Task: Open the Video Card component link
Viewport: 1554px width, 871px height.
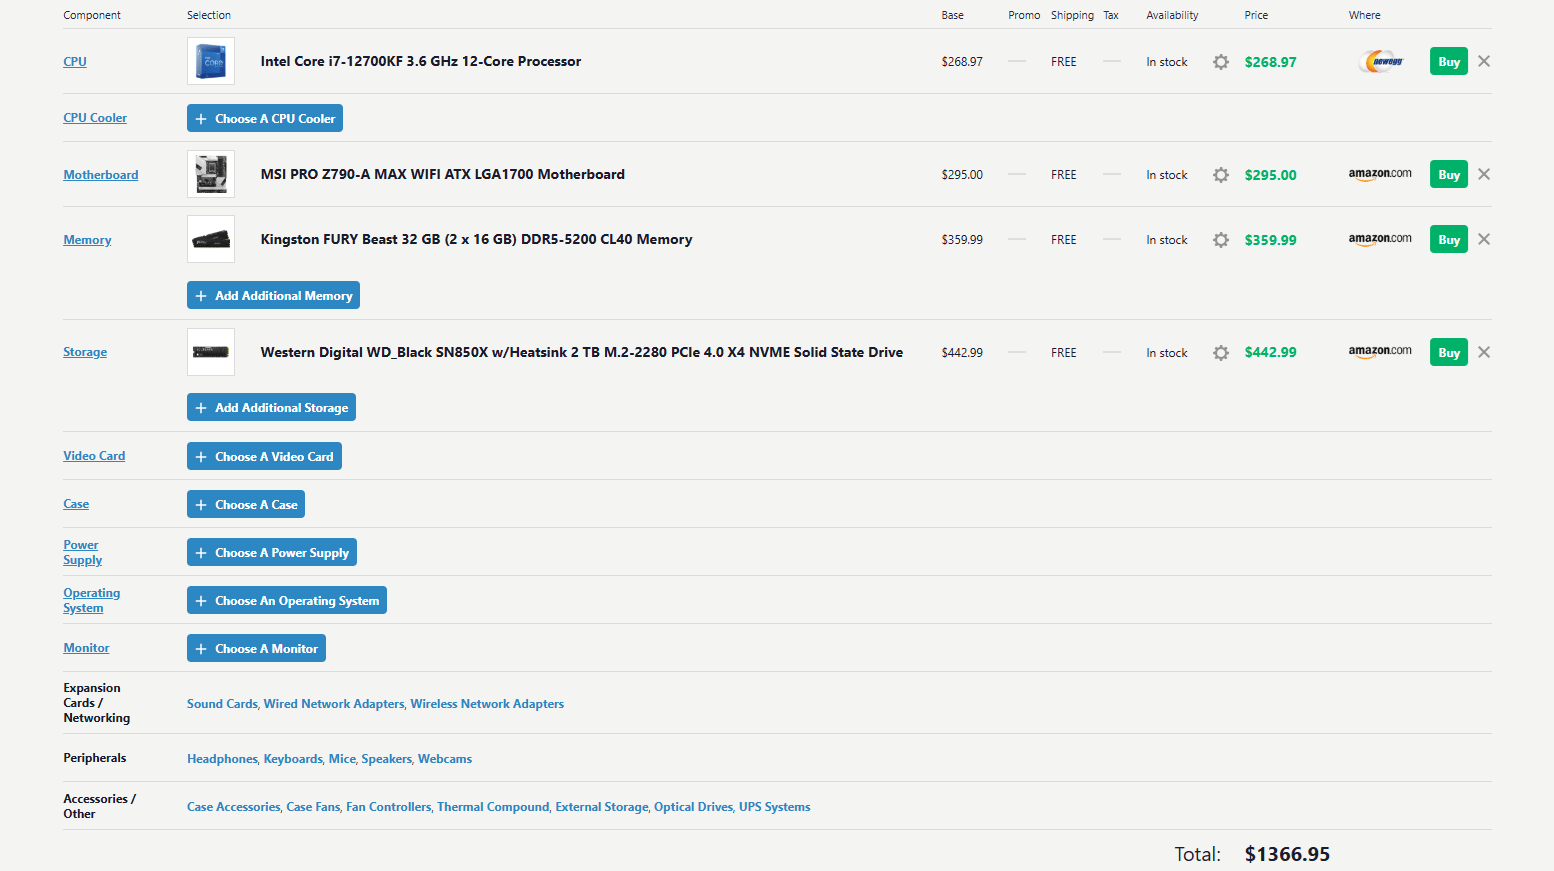Action: tap(94, 456)
